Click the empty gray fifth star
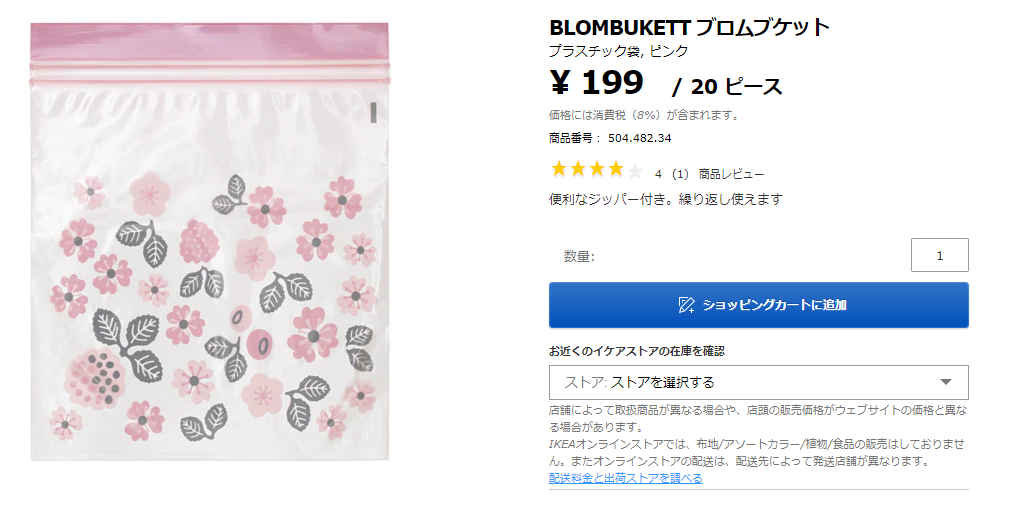The image size is (1033, 523). pos(634,170)
